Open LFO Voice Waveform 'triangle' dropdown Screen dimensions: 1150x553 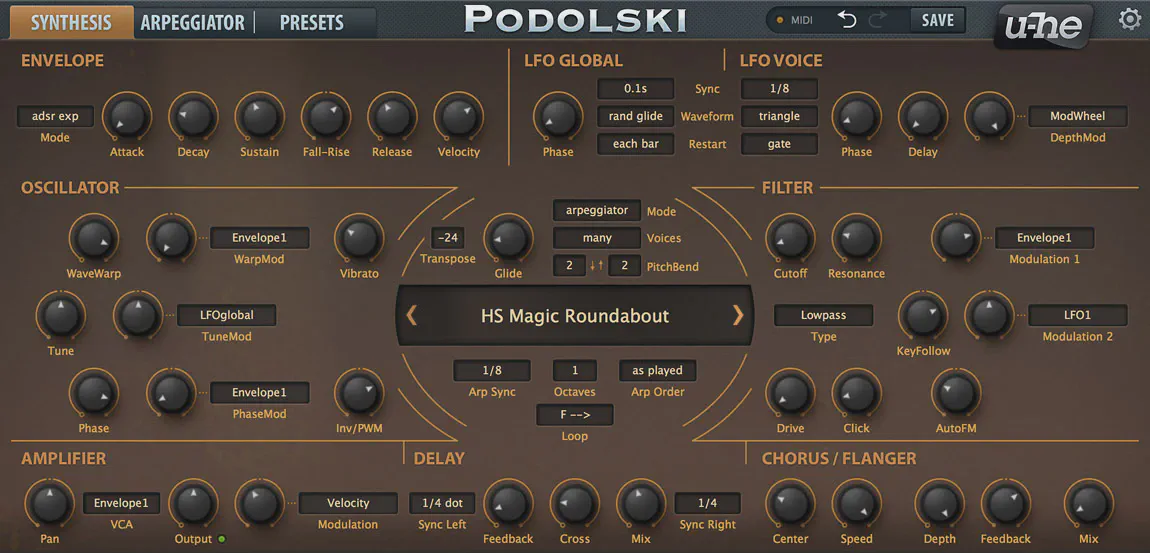click(779, 116)
